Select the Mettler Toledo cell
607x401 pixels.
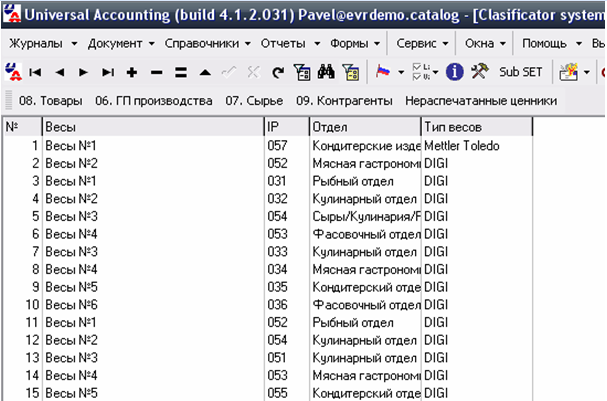(477, 146)
